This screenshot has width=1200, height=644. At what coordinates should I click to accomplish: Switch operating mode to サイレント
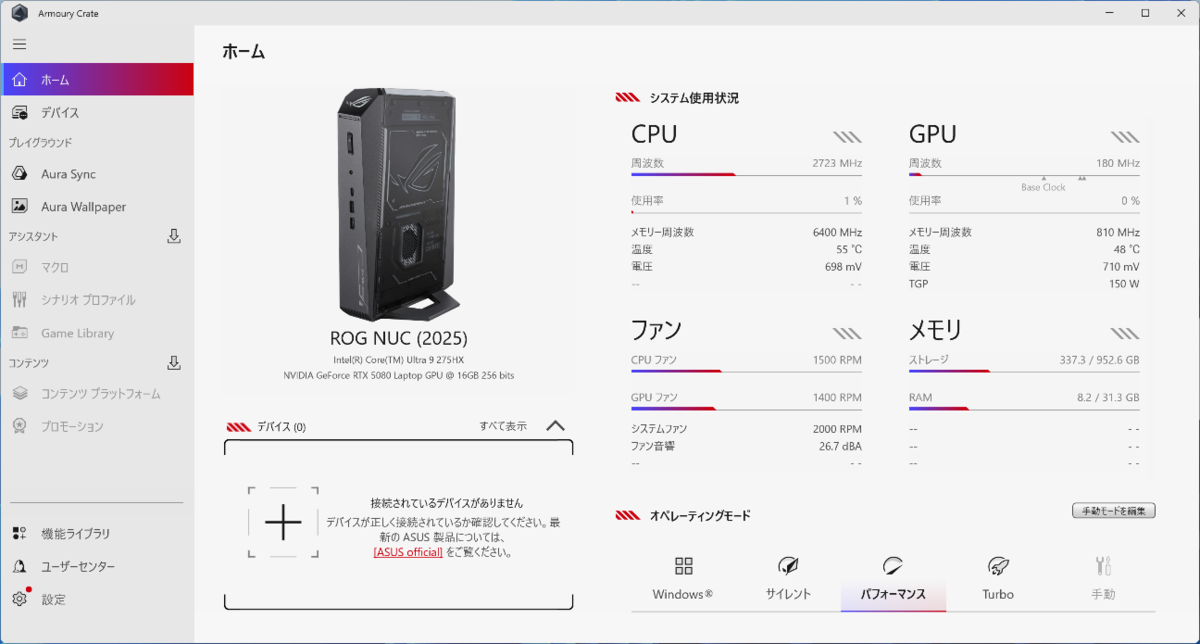(x=788, y=578)
